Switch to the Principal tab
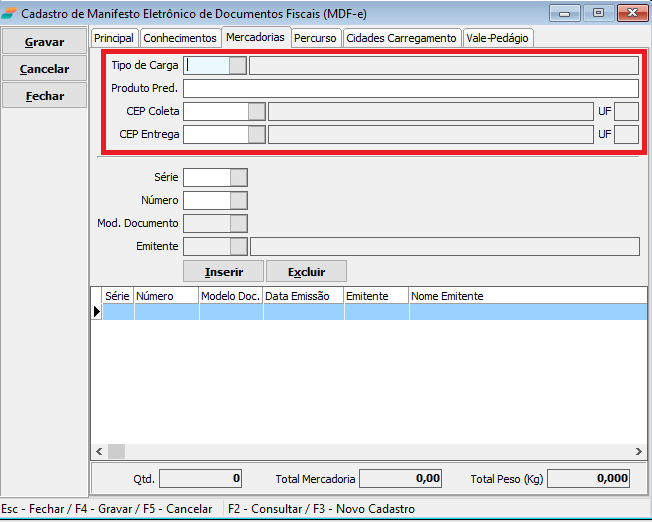This screenshot has height=522, width=652. 113,38
